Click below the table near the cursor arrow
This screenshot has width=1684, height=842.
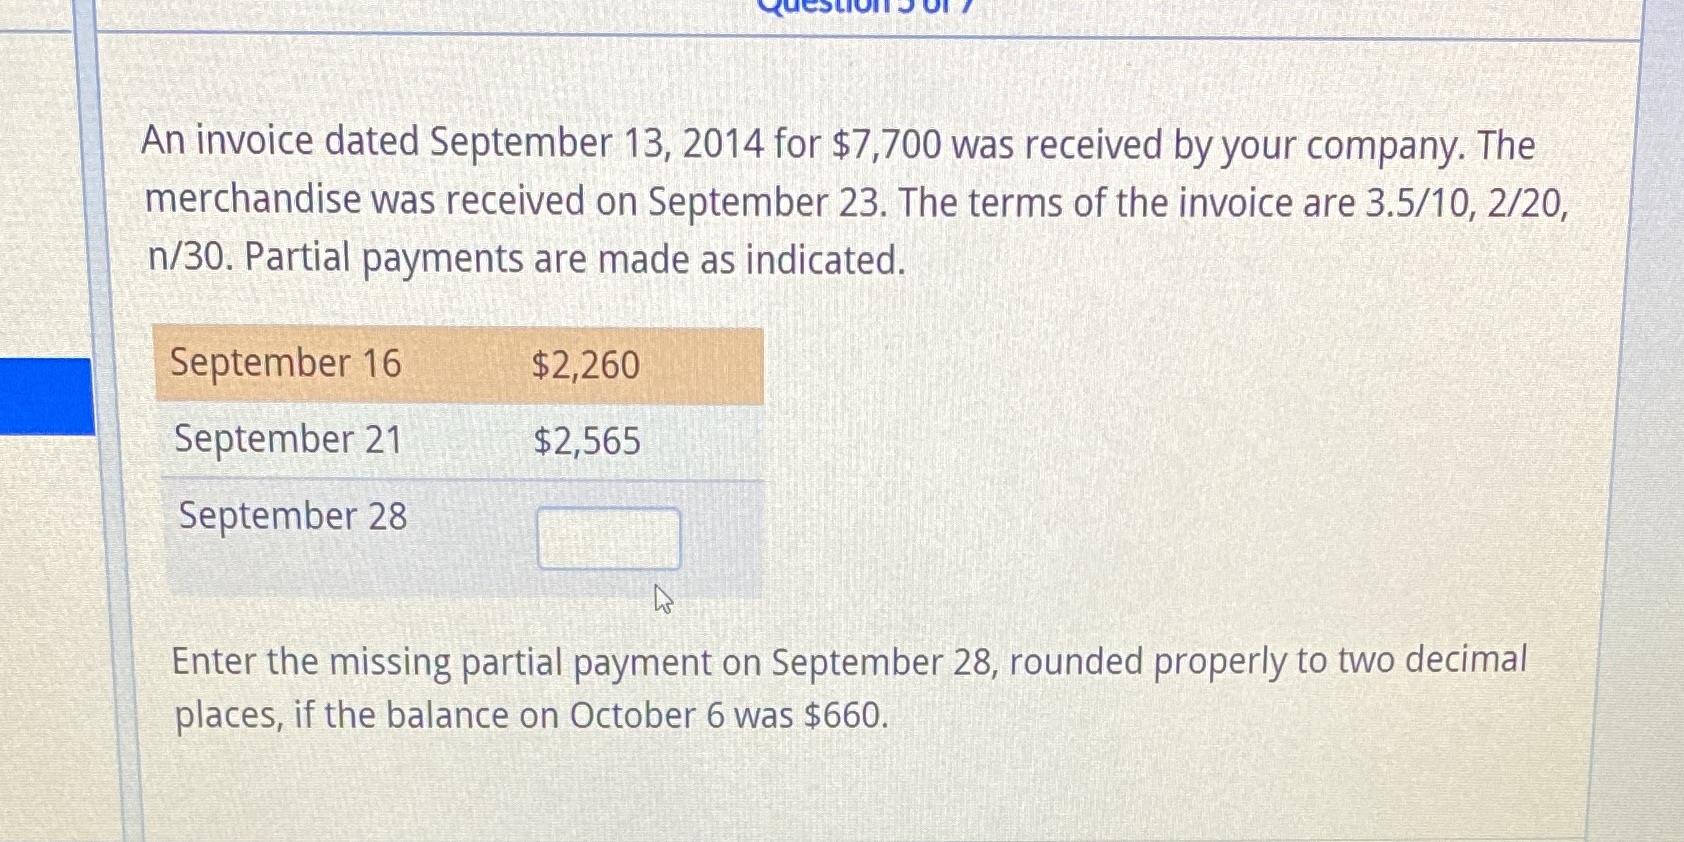coord(662,601)
